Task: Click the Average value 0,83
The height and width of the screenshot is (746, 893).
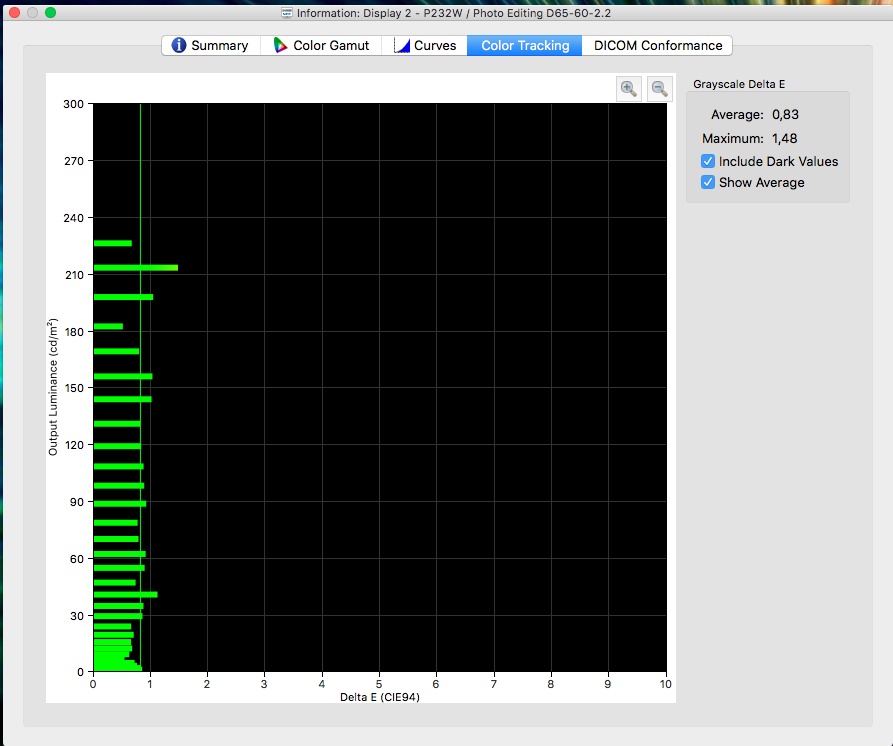Action: click(785, 115)
